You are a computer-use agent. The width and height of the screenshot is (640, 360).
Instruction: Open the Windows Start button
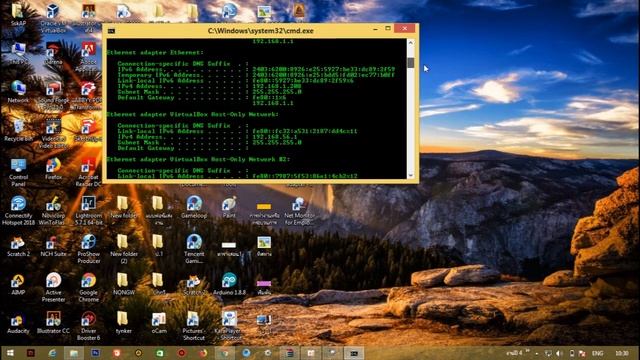(10, 353)
